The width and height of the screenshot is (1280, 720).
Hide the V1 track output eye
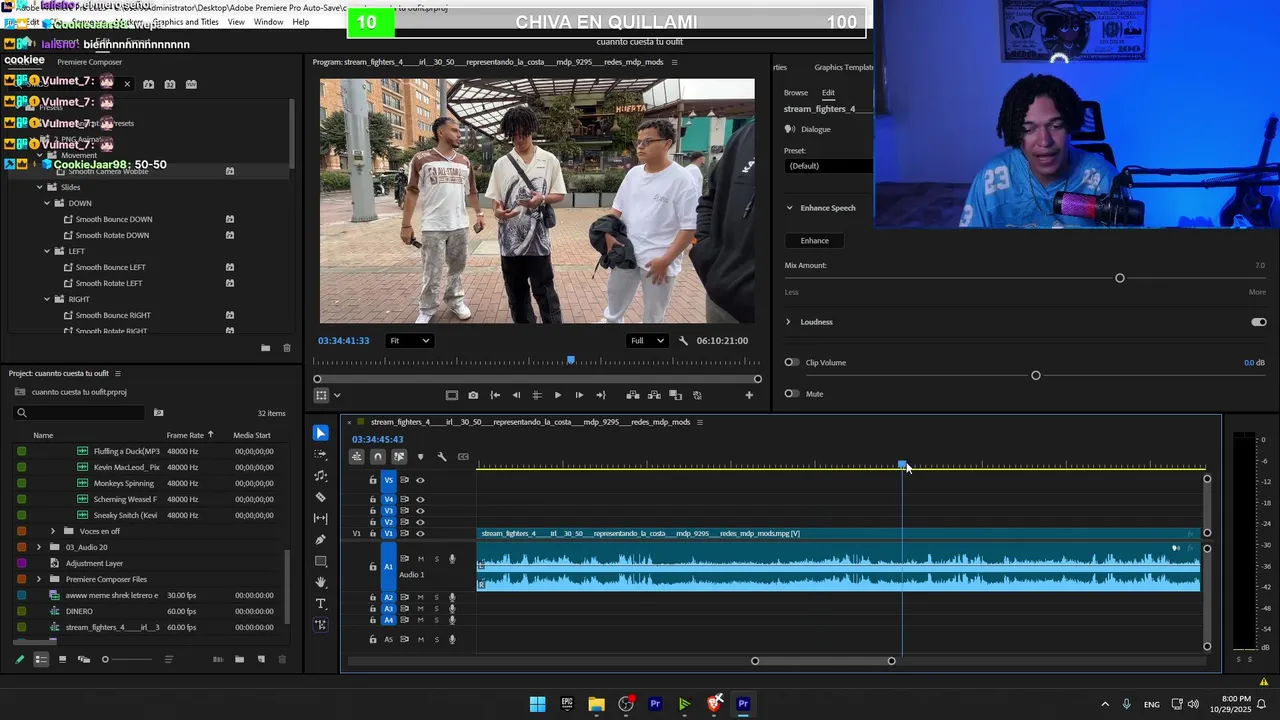click(420, 534)
